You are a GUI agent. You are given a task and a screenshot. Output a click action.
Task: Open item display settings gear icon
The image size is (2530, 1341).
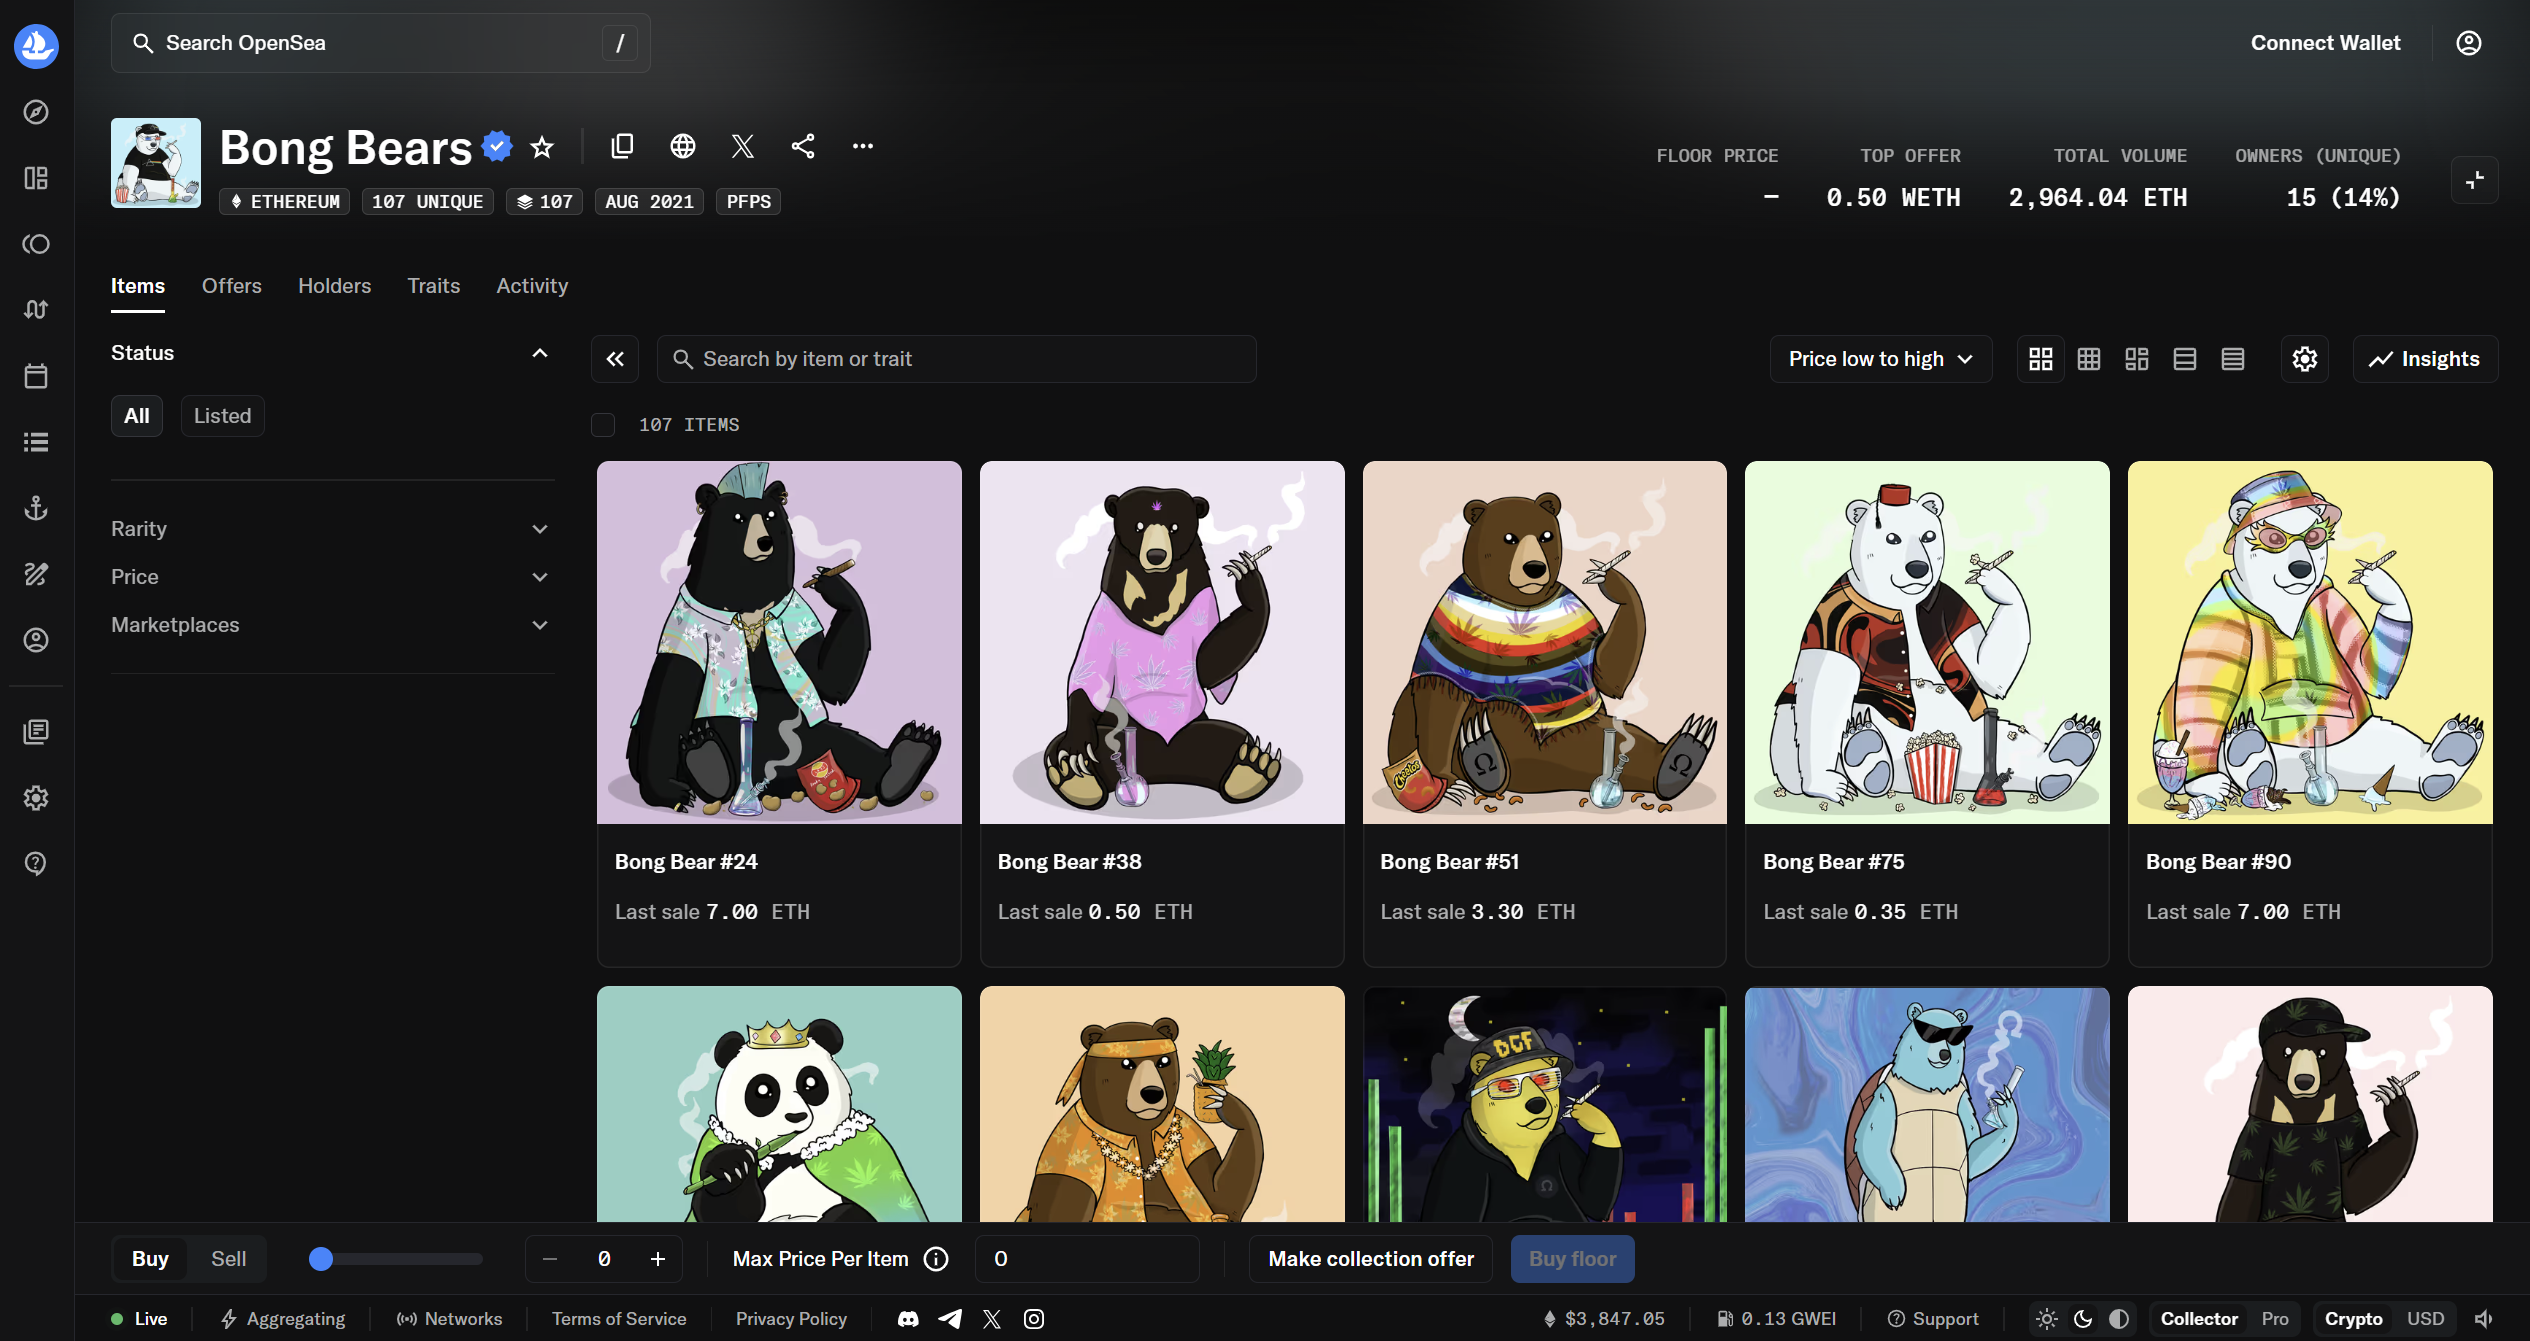coord(2304,359)
